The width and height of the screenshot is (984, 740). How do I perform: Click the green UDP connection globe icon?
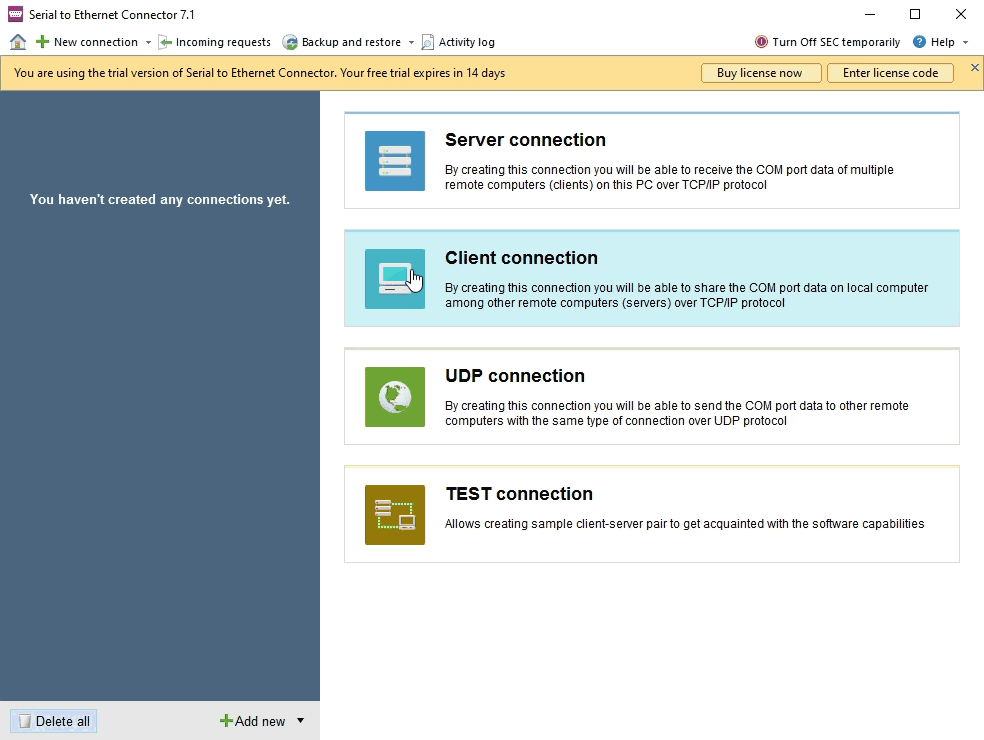tap(395, 397)
